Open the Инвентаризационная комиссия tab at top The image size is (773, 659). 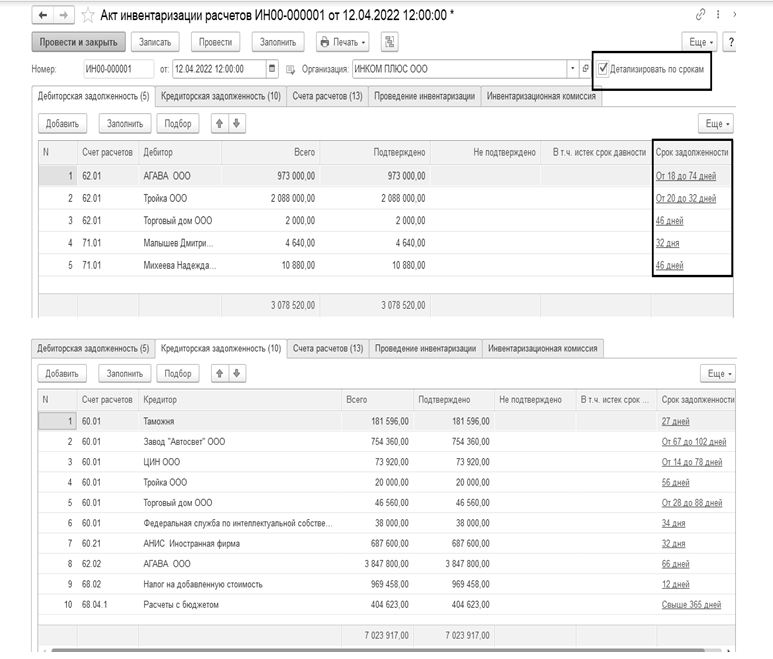coord(543,97)
